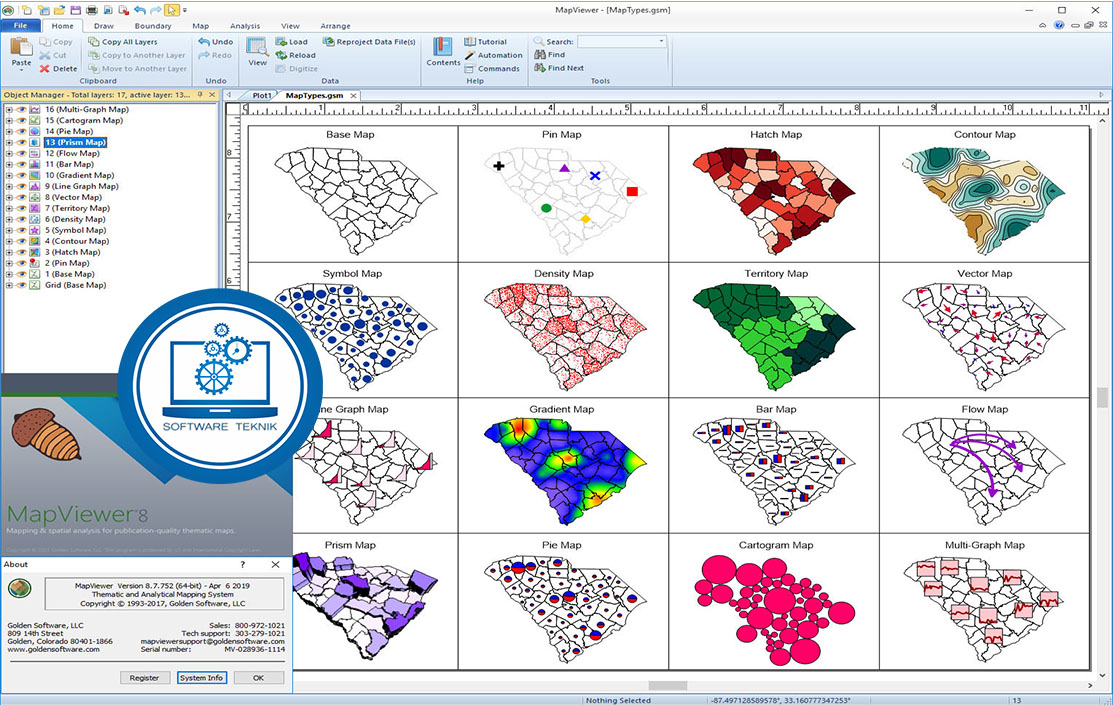Click the vertical scrollbar thumb of plot
Image resolution: width=1113 pixels, height=705 pixels.
pyautogui.click(x=1102, y=397)
